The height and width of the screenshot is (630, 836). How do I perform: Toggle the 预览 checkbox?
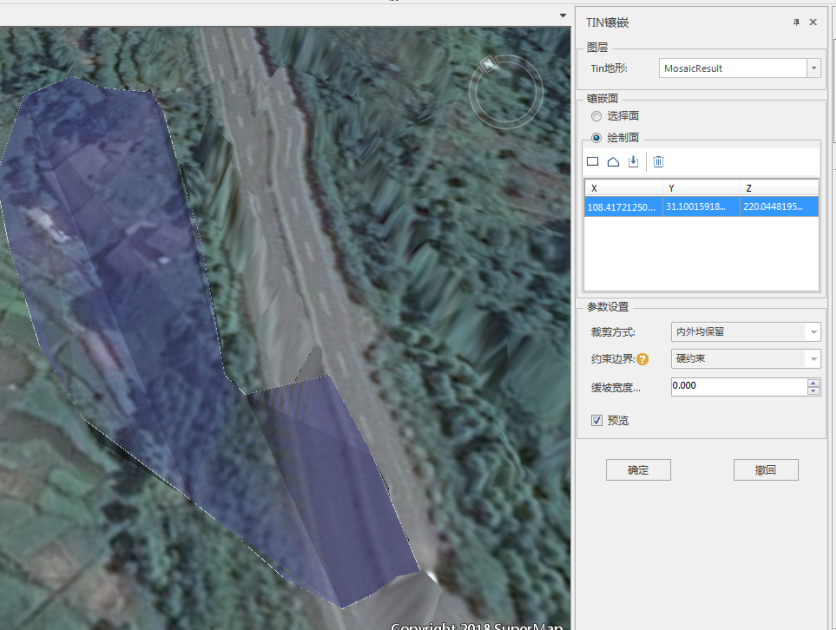pyautogui.click(x=597, y=421)
